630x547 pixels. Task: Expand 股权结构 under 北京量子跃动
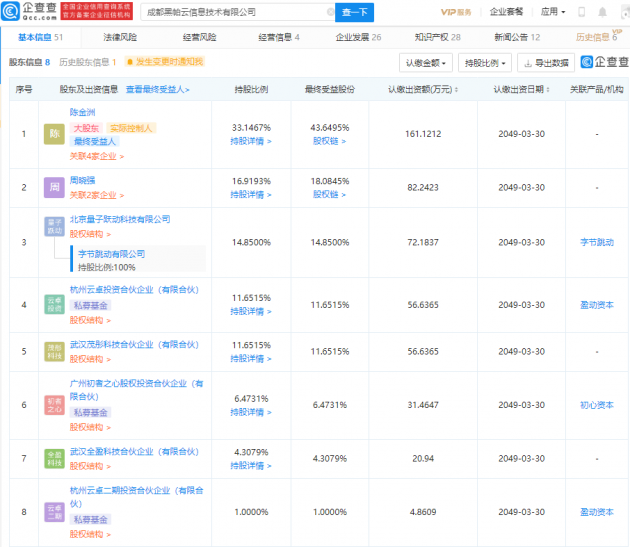click(90, 234)
